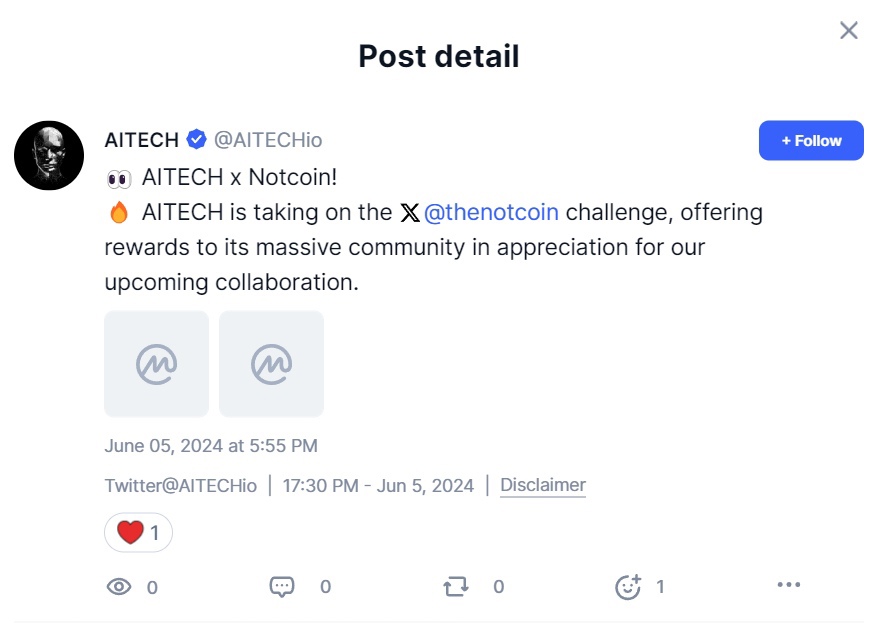
Task: Click the blue verified badge icon
Action: point(196,139)
